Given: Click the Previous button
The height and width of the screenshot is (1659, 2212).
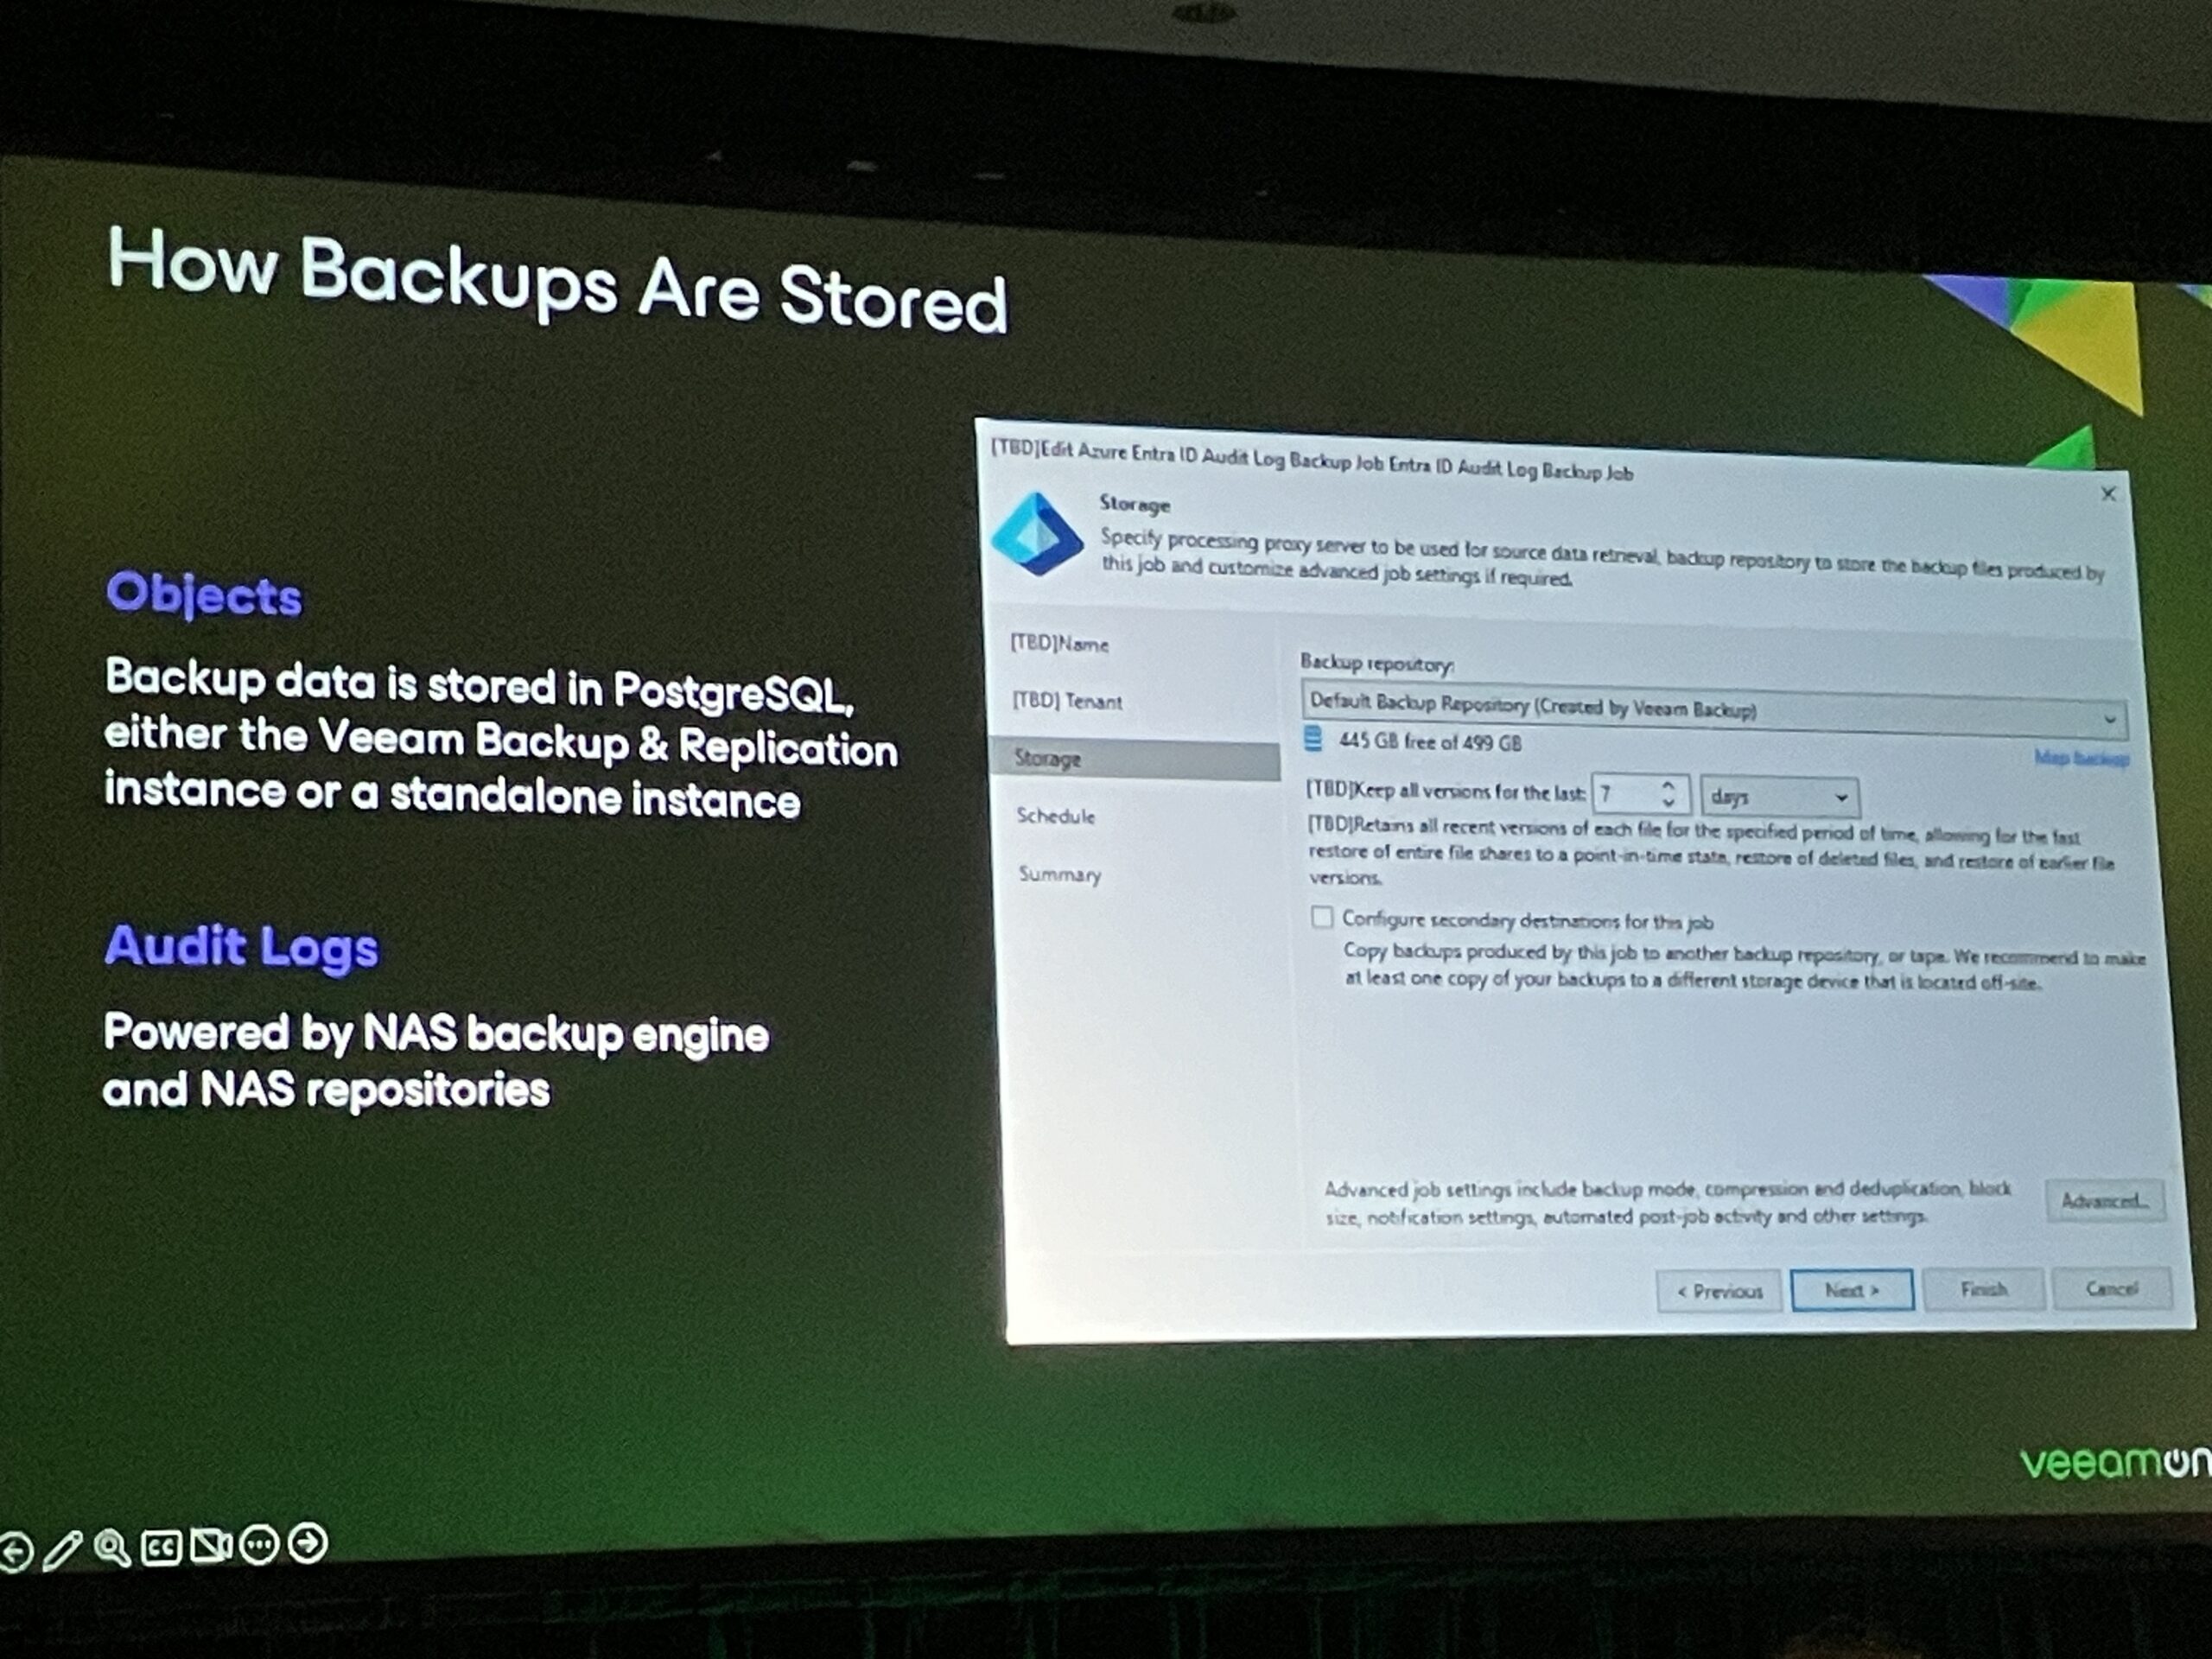Looking at the screenshot, I should coord(1719,1291).
